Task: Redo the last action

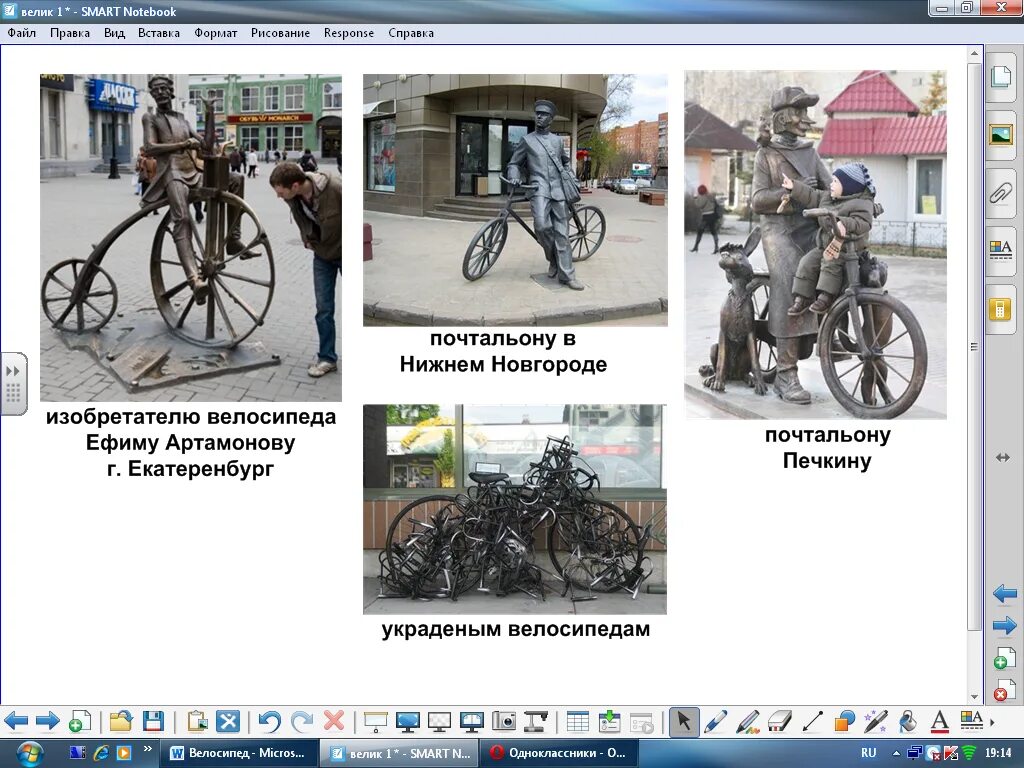Action: (301, 722)
